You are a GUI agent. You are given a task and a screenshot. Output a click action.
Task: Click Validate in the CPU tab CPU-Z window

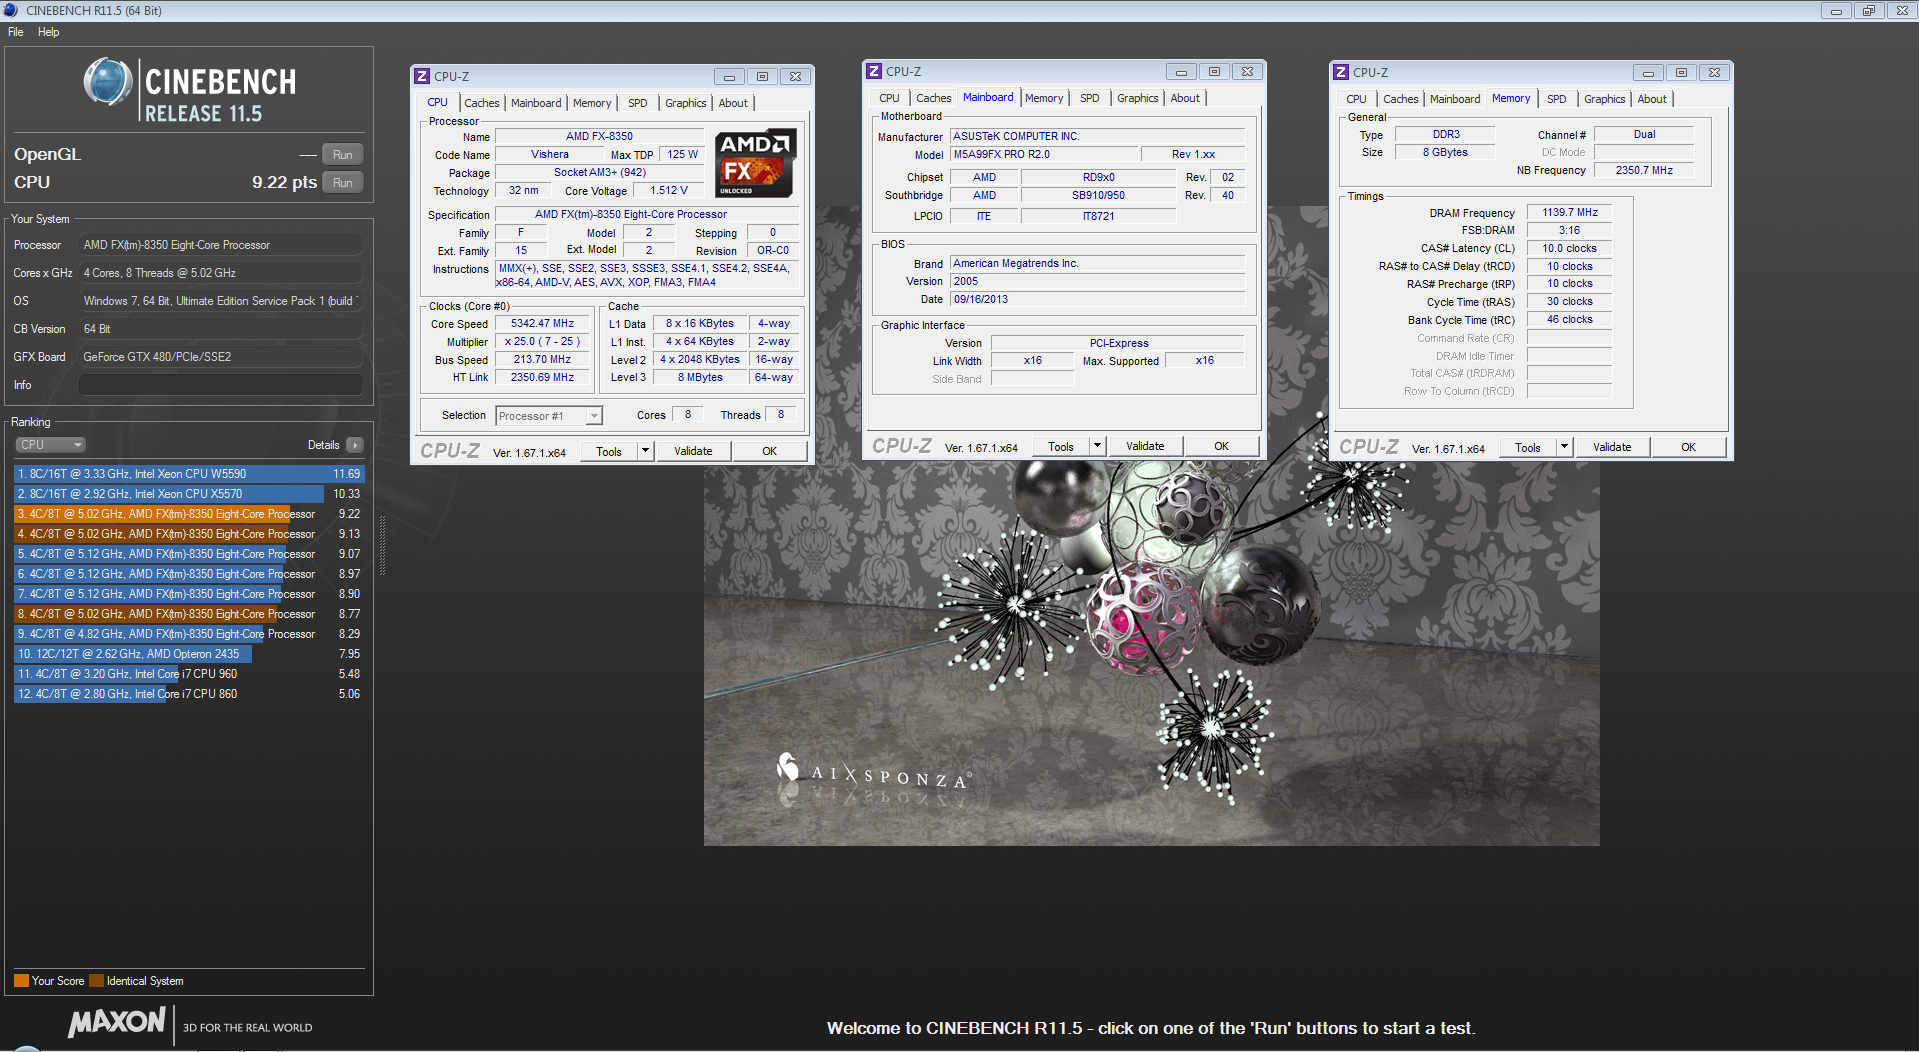pyautogui.click(x=693, y=451)
